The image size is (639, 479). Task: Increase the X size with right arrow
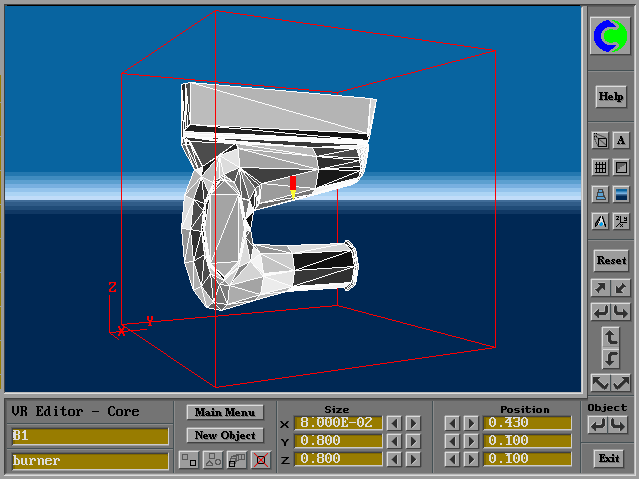click(x=413, y=423)
